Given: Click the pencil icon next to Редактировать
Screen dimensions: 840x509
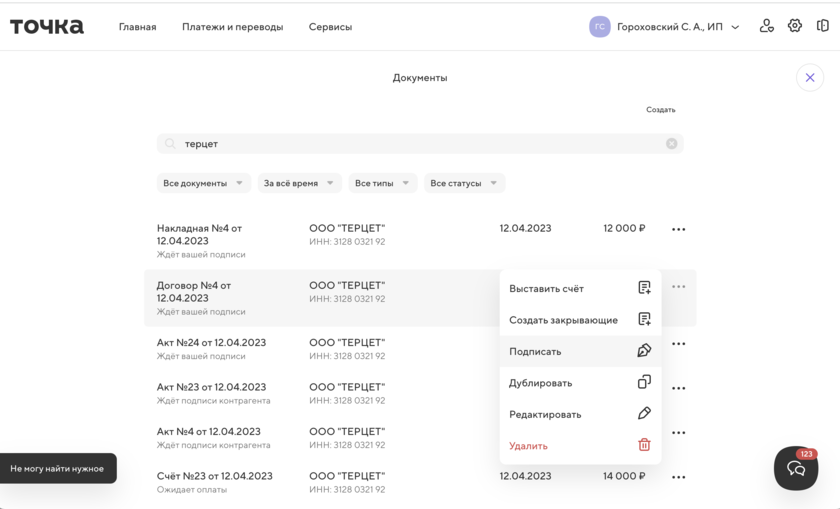Looking at the screenshot, I should [644, 414].
